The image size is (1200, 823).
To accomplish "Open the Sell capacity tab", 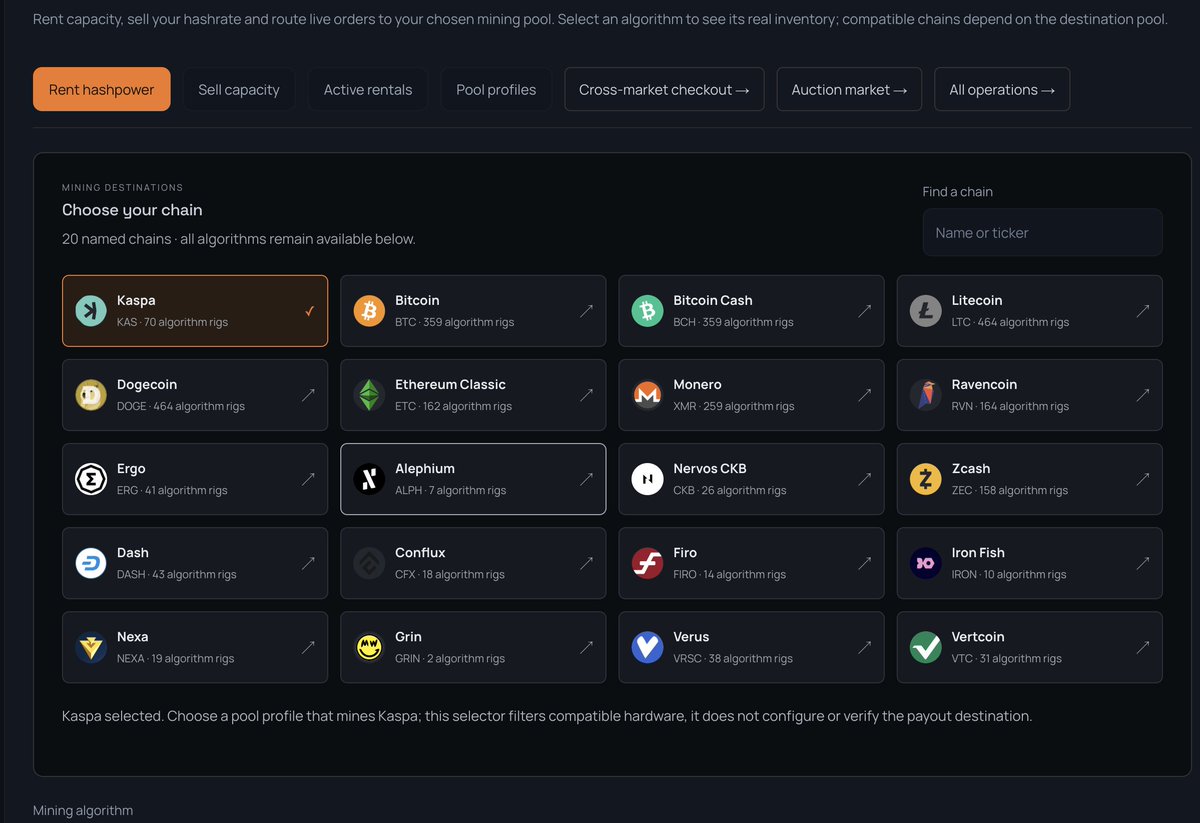I will tap(239, 89).
